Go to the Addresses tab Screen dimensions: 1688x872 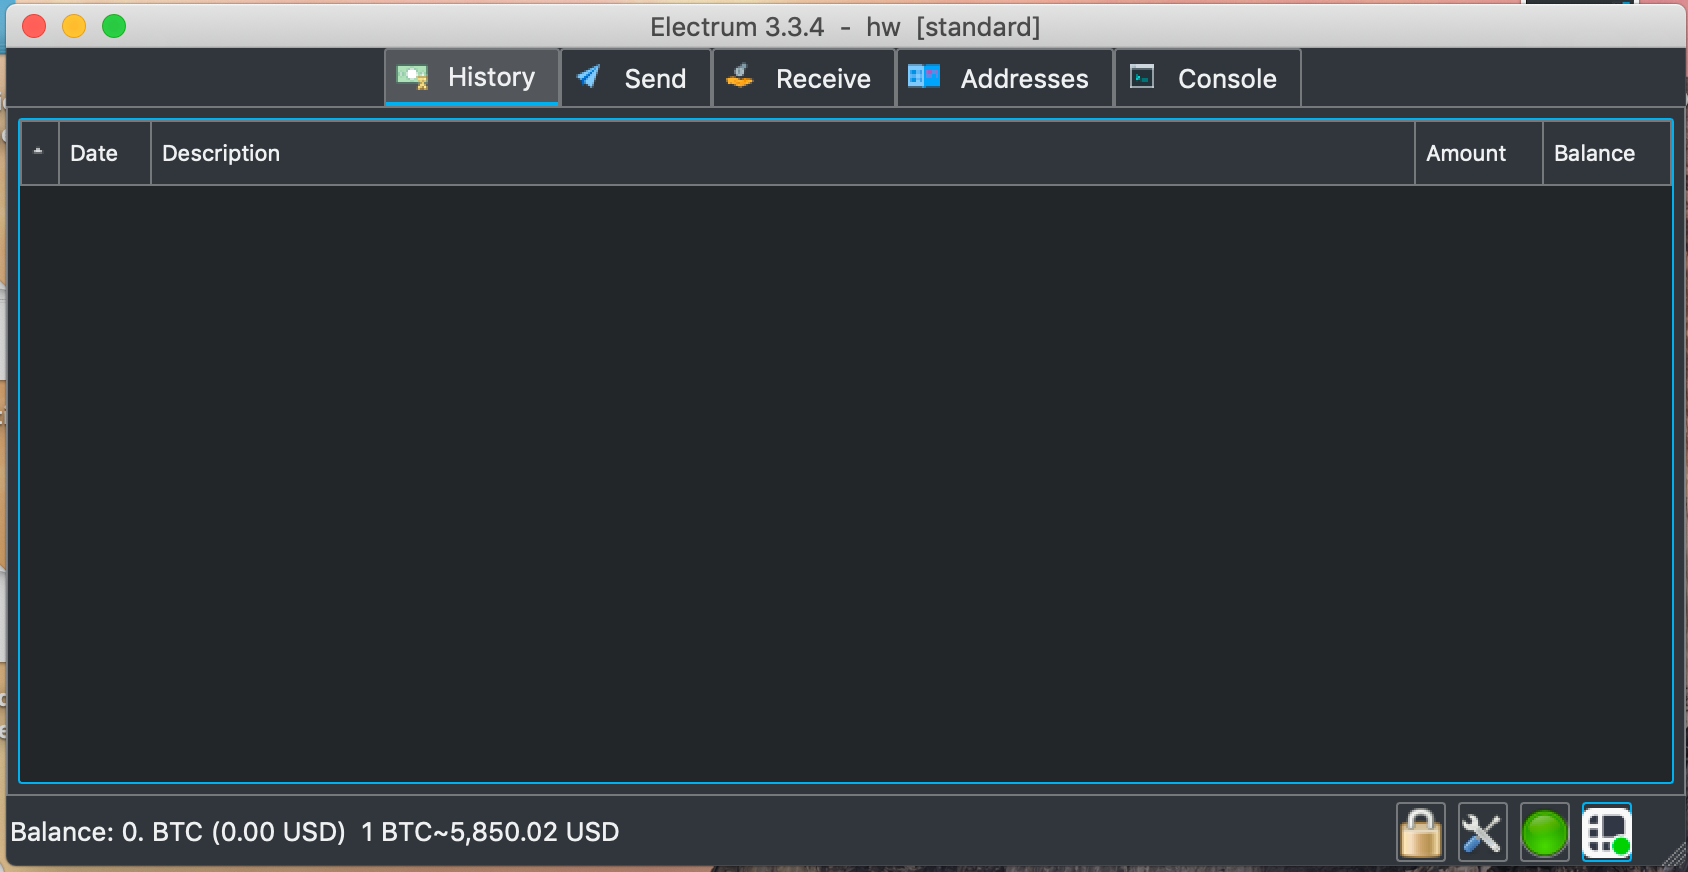point(1005,78)
